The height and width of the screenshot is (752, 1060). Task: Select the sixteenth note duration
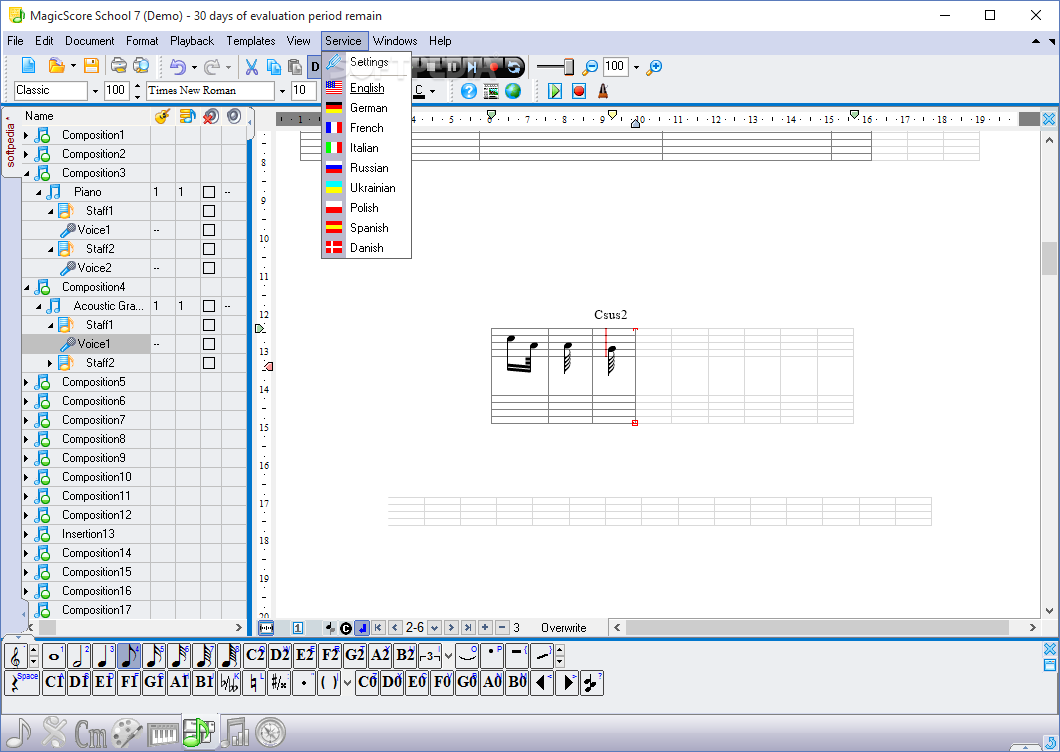tap(154, 656)
